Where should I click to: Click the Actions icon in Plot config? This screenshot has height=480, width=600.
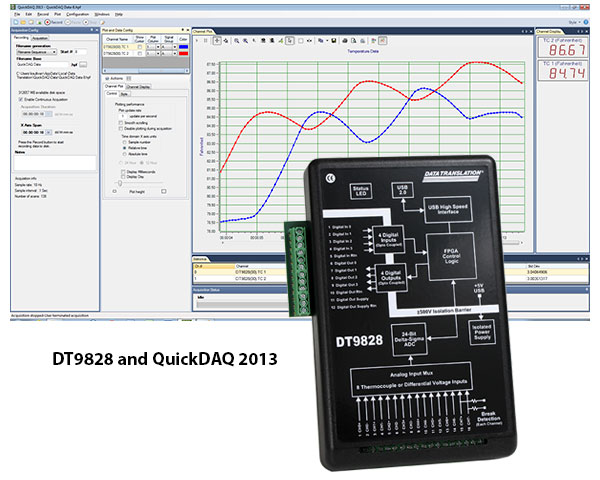pos(107,78)
